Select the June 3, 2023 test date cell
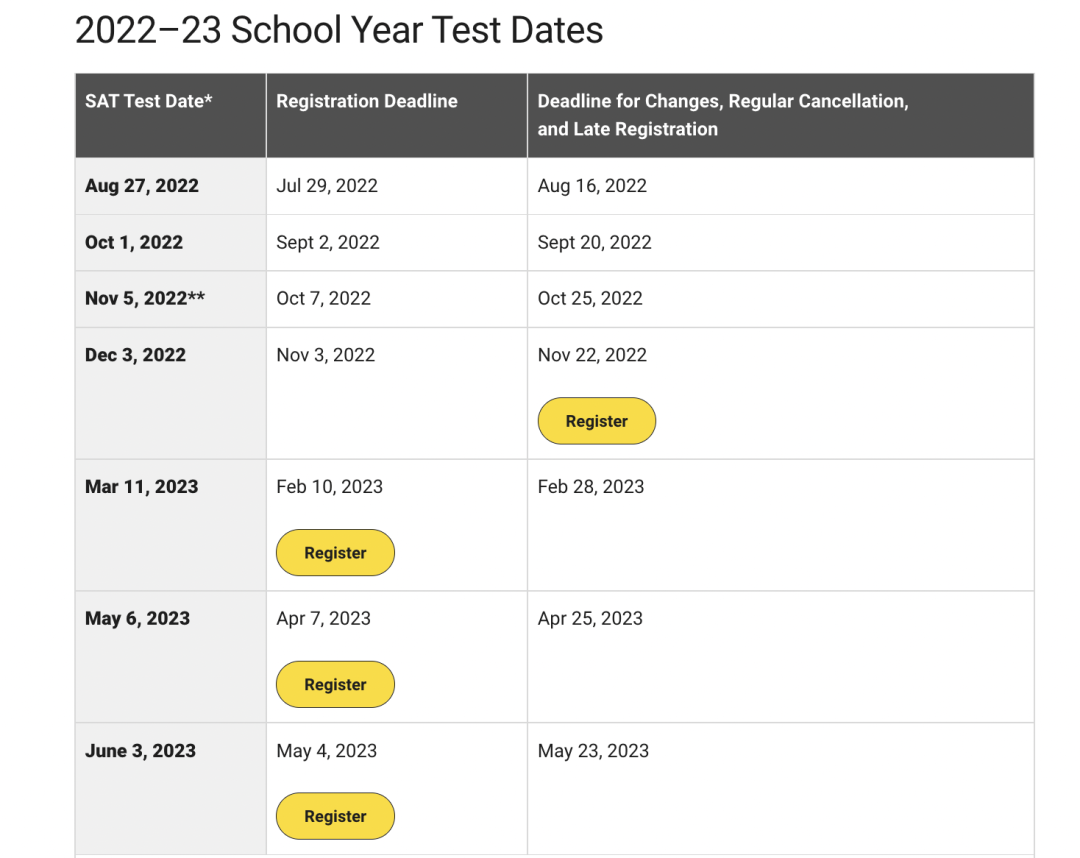The width and height of the screenshot is (1080, 858). (171, 789)
